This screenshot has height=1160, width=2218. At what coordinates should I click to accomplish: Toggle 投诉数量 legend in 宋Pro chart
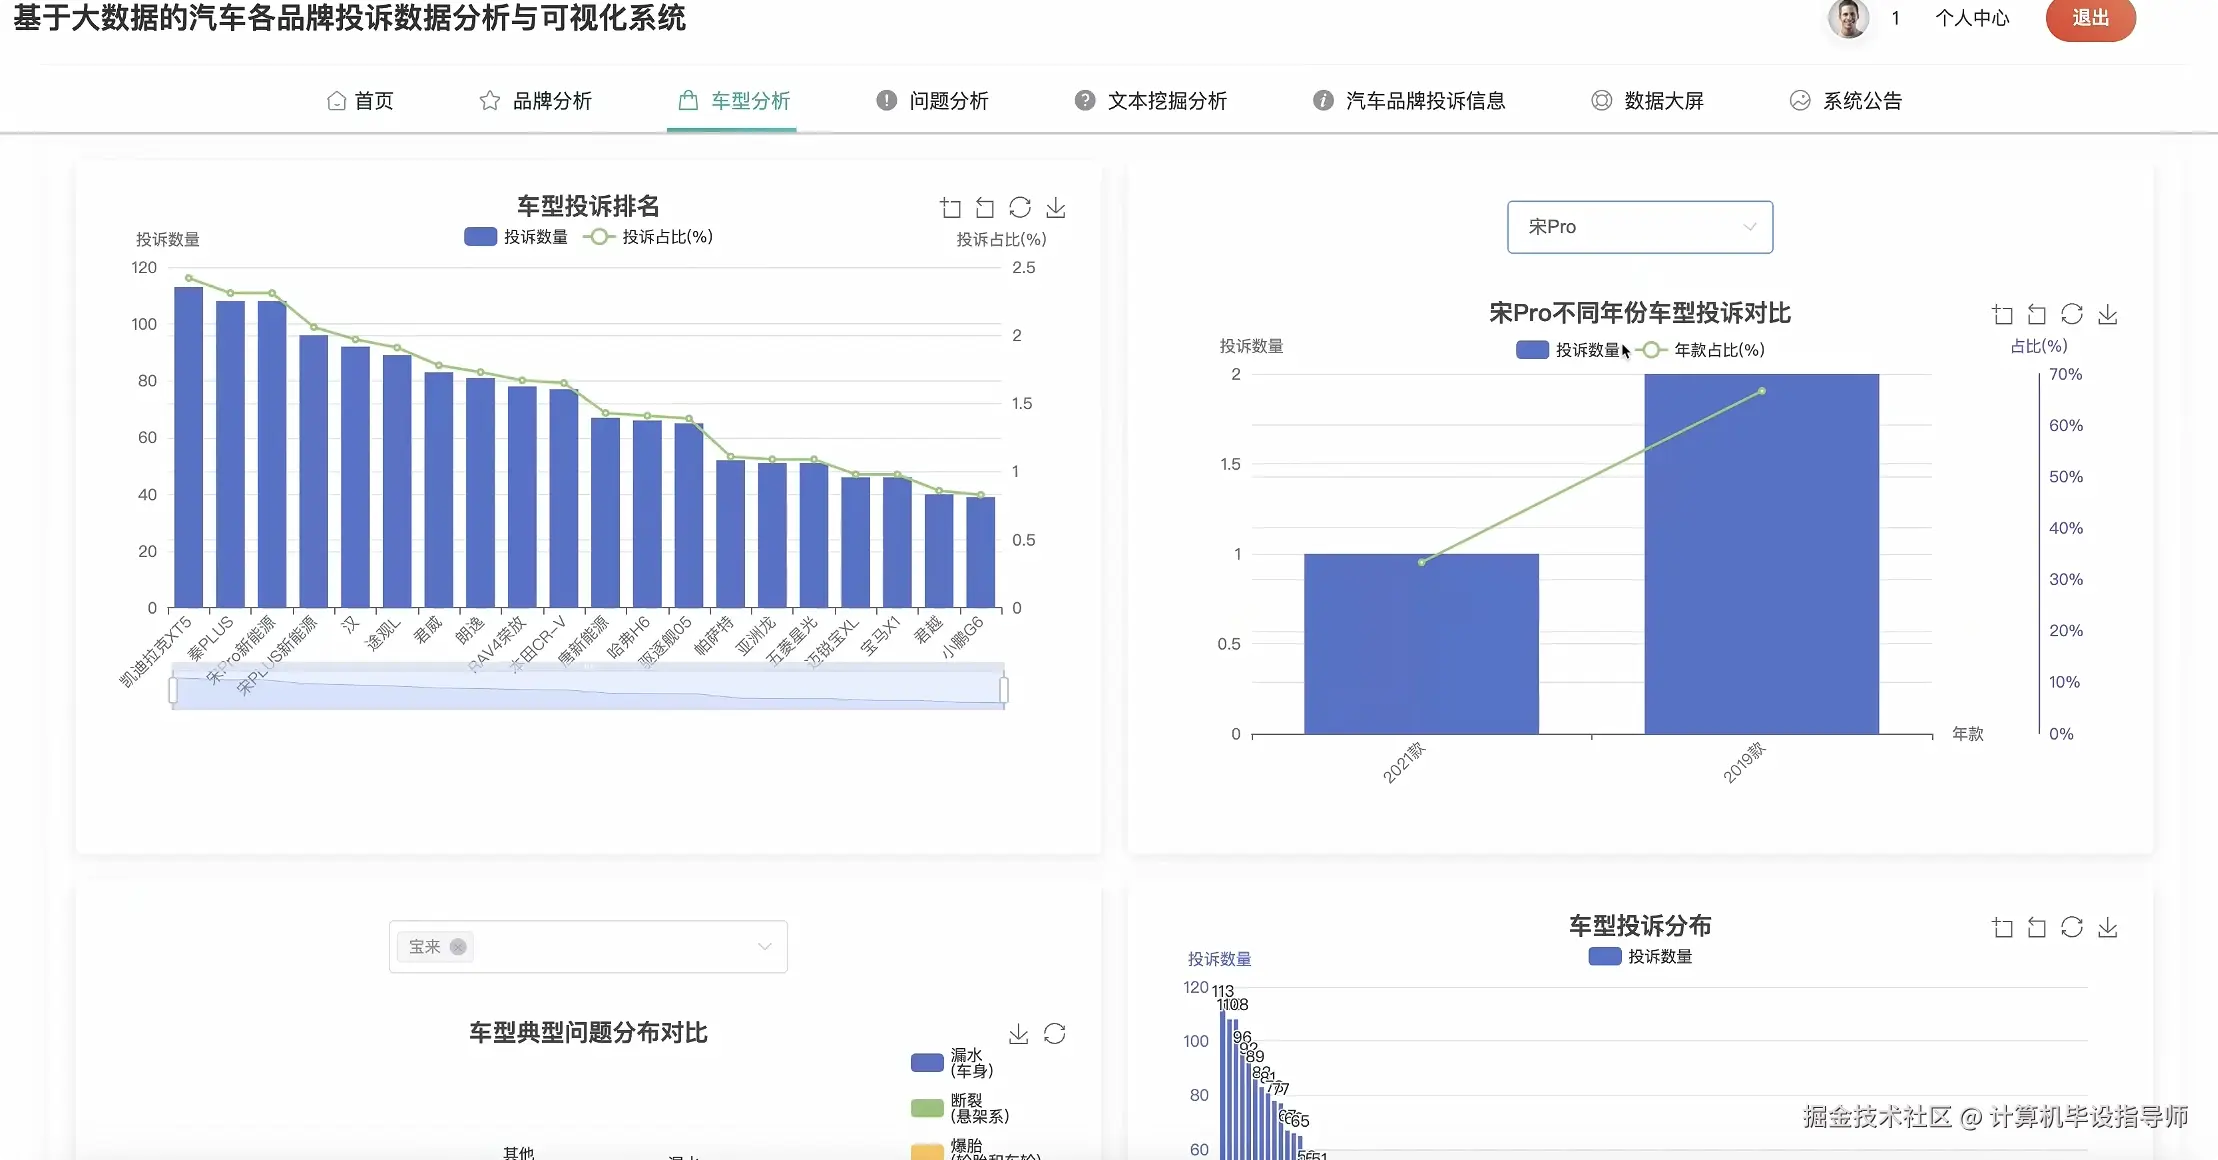pyautogui.click(x=1568, y=350)
